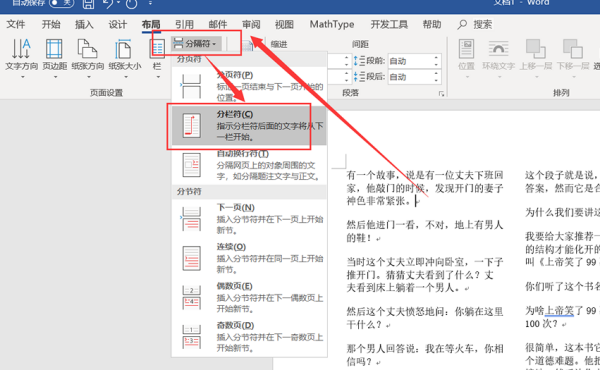Click the paragraph starting 然后他进门一看
This screenshot has height=370, width=600.
coord(425,231)
